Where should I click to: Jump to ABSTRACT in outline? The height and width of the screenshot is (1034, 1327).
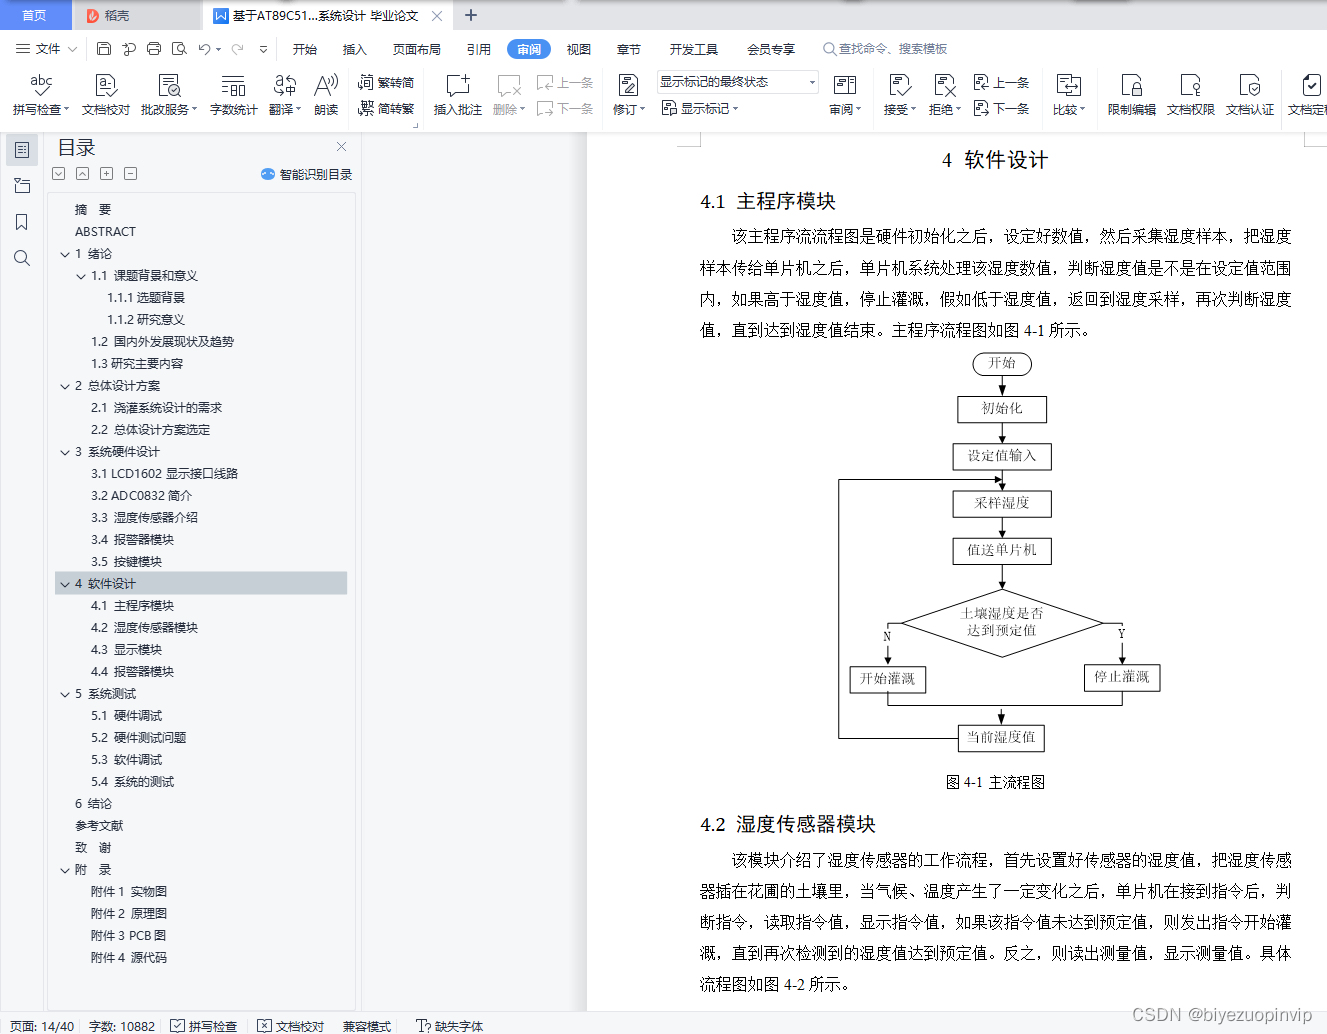coord(105,232)
